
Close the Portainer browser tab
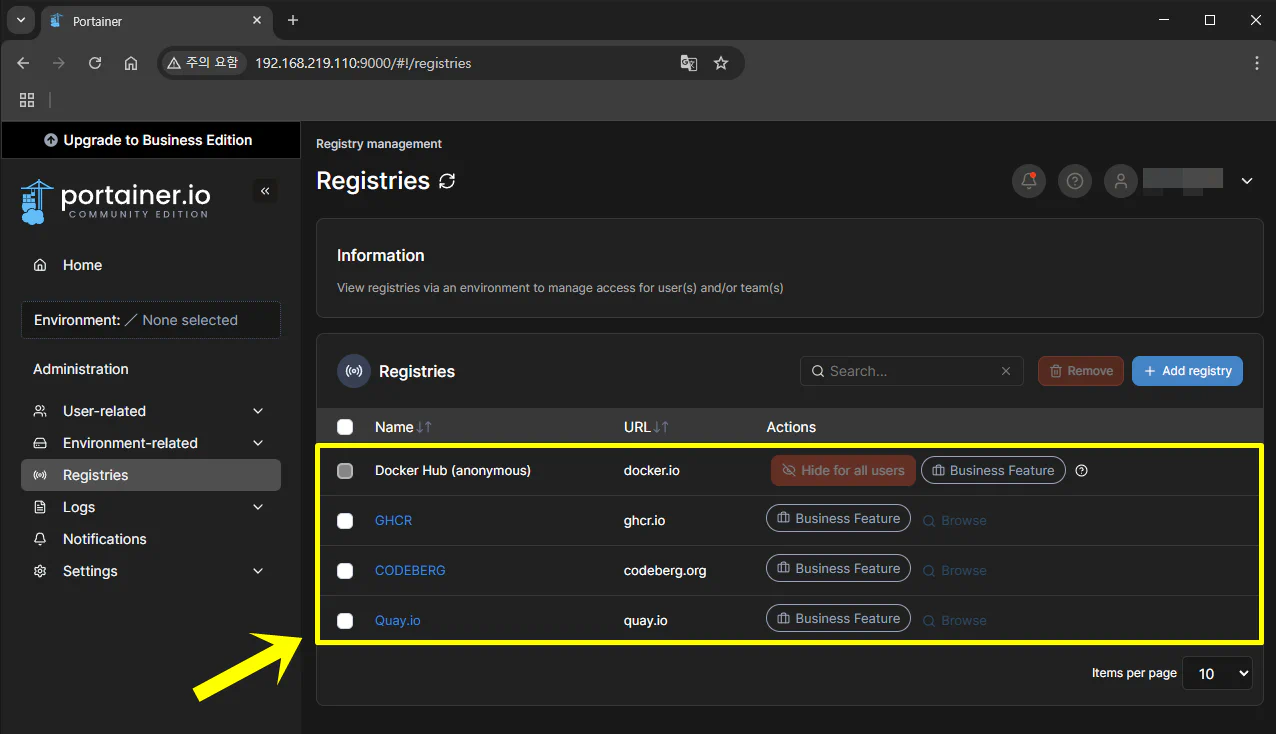pyautogui.click(x=257, y=20)
